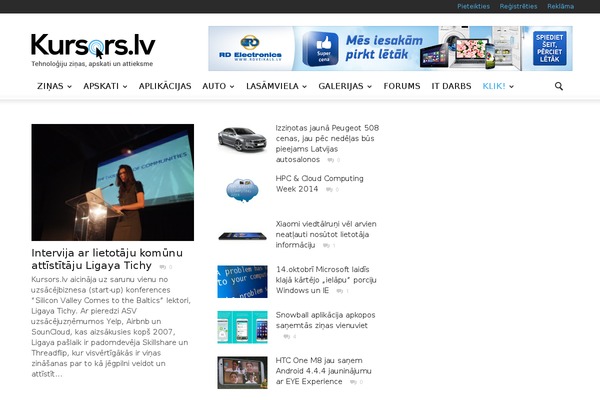Open the ZIŅAS menu item
Image resolution: width=600 pixels, height=400 pixels.
(50, 86)
